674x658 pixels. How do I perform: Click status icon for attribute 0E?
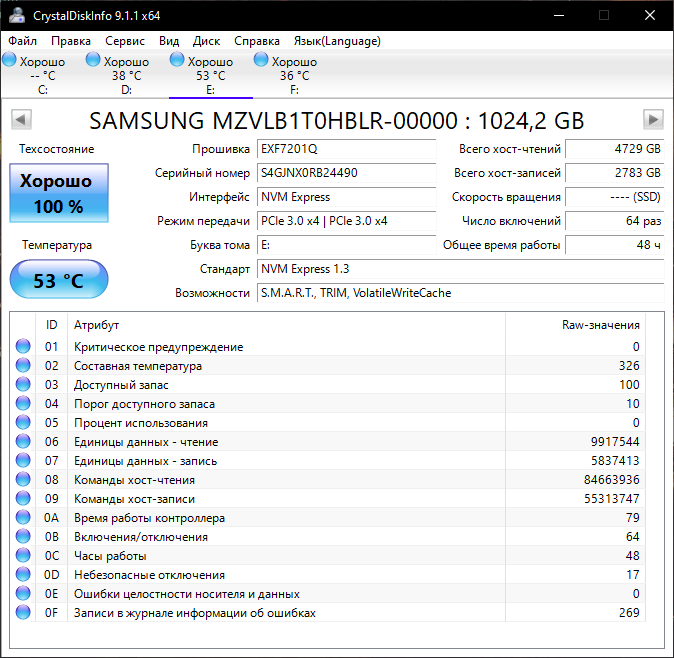23,594
